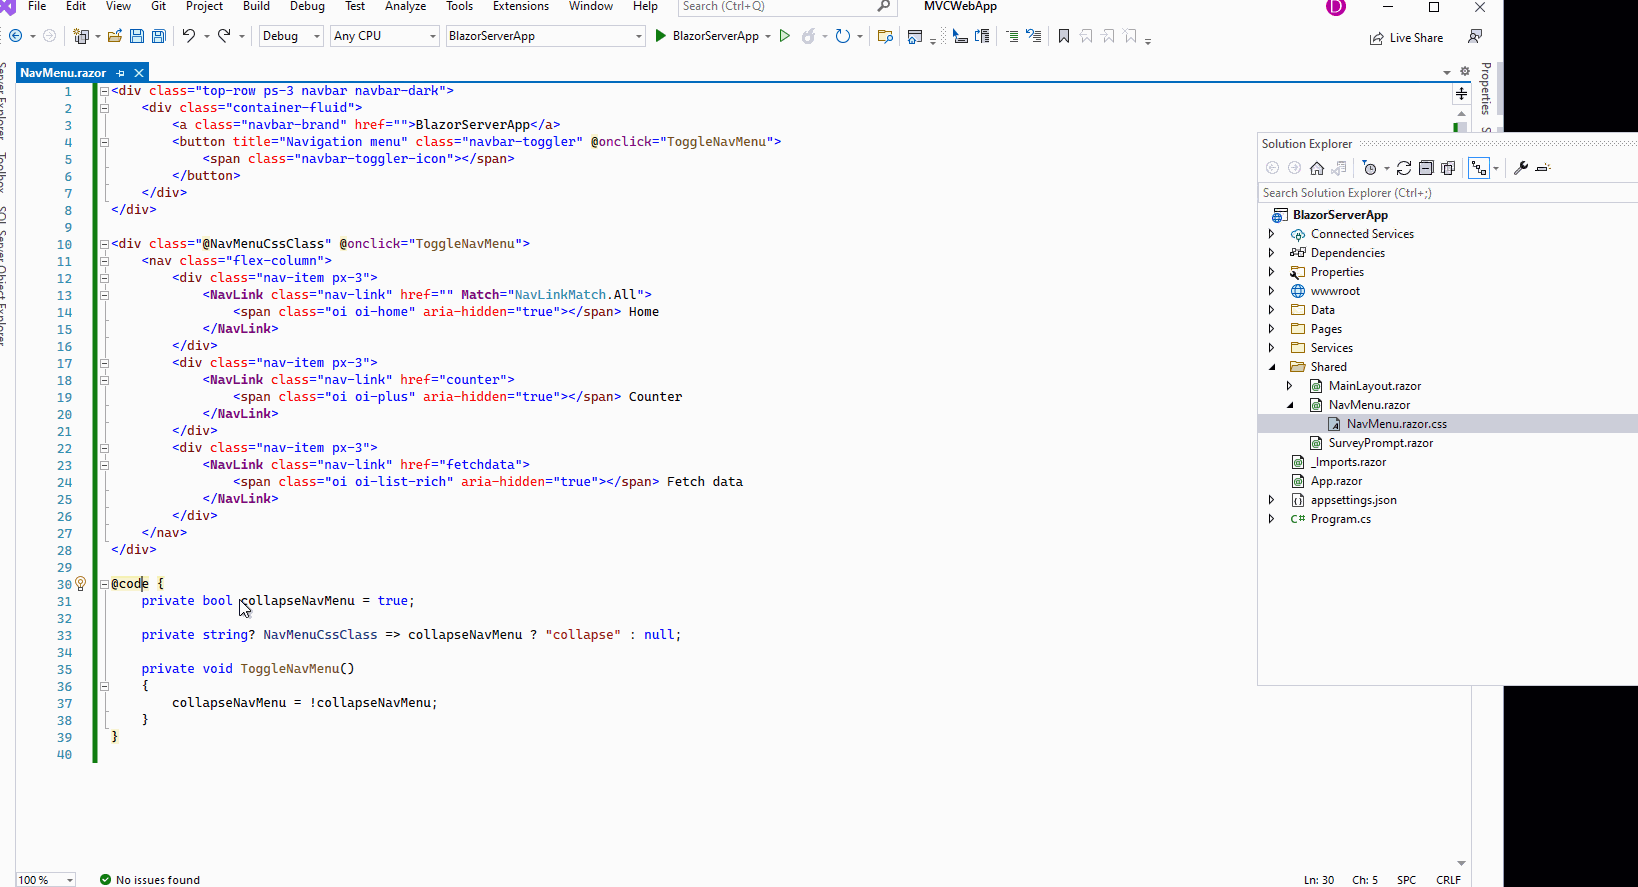Click Sync with Active Document refresh icon
1638x887 pixels.
click(1404, 168)
